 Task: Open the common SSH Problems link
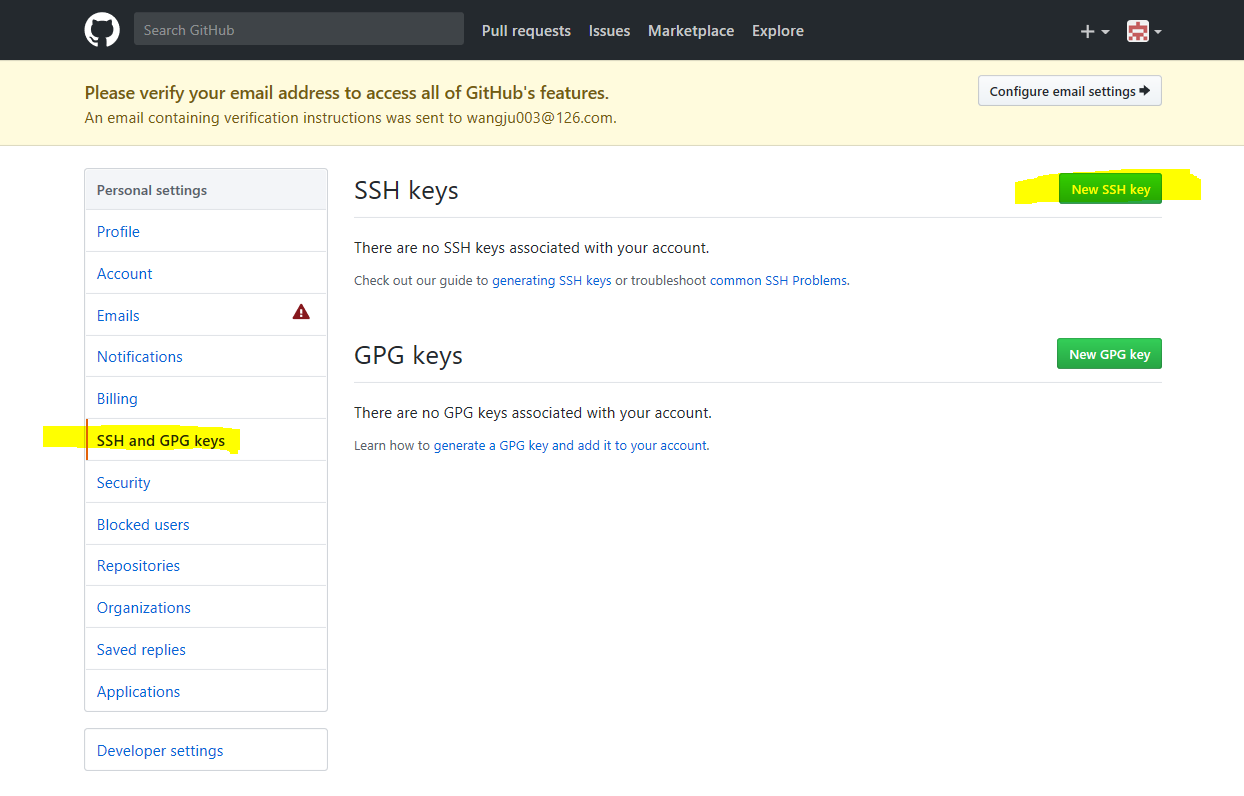click(778, 281)
